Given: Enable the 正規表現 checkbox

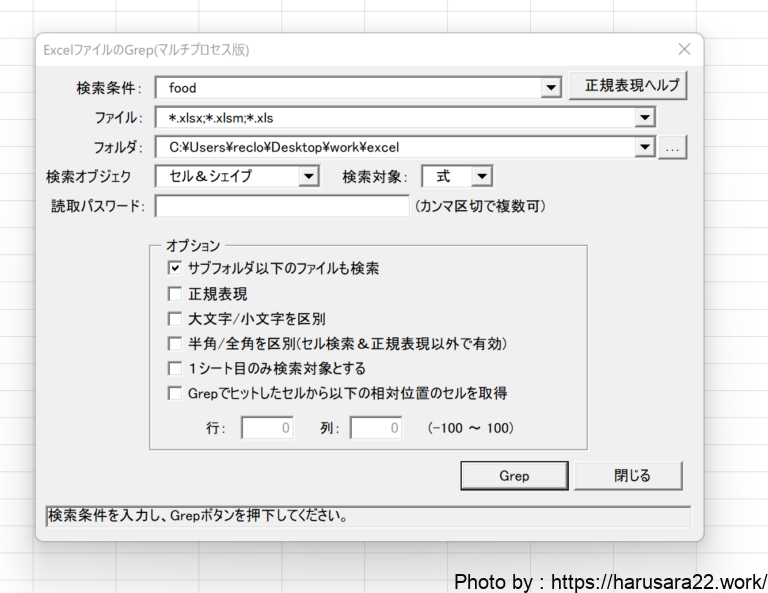Looking at the screenshot, I should pos(175,294).
